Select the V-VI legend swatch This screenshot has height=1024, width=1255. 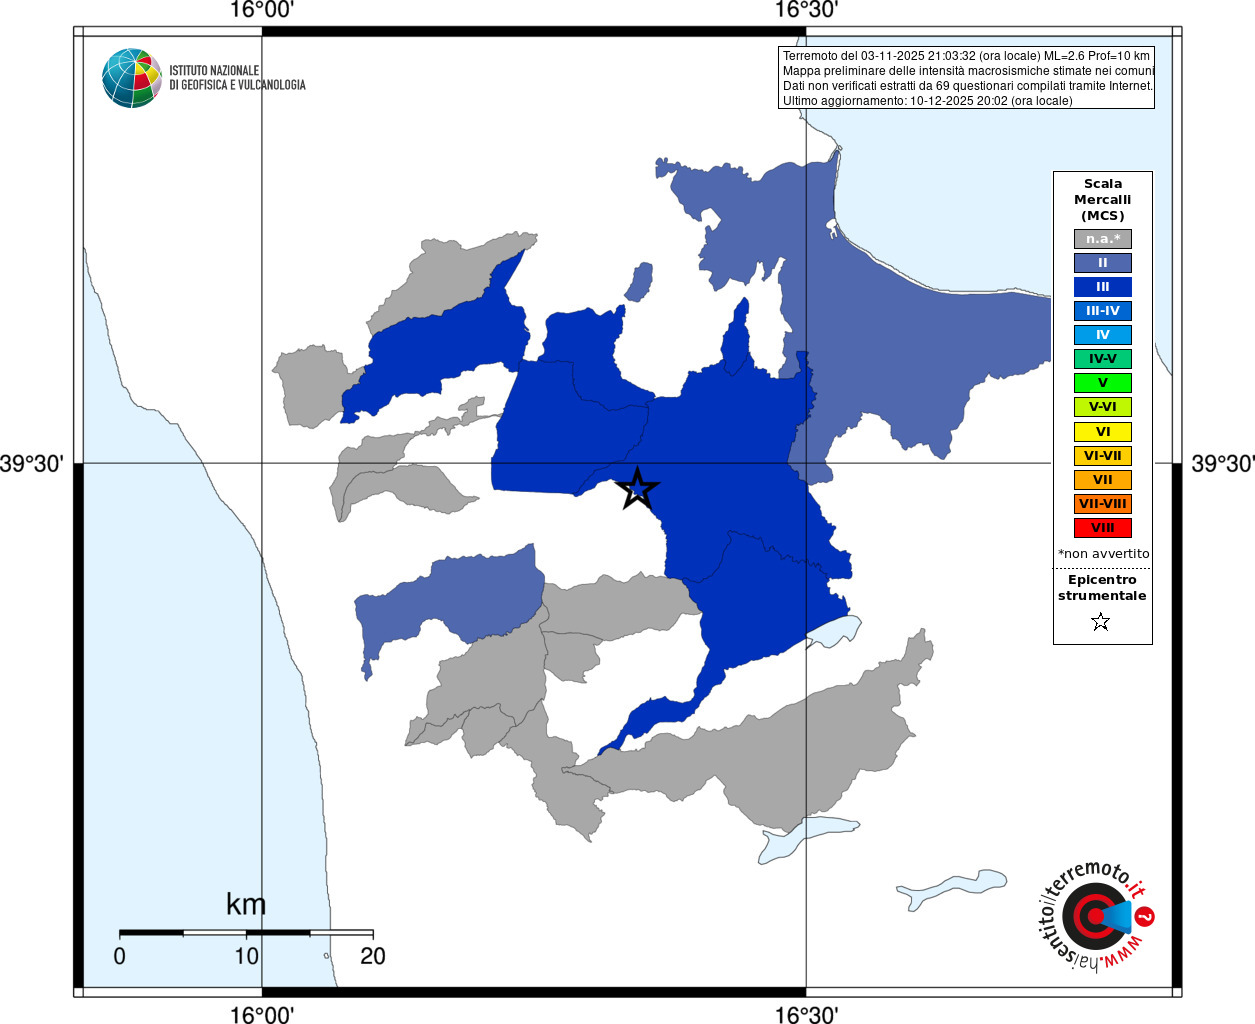point(1103,407)
